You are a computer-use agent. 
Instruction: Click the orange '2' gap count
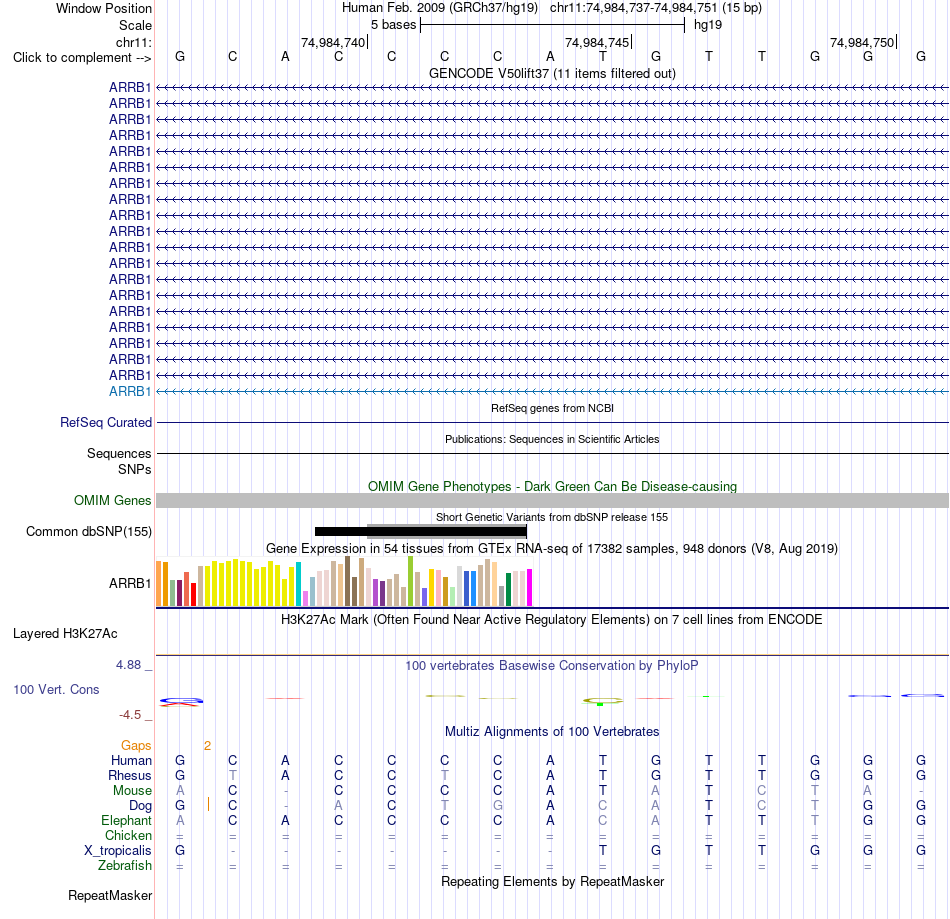point(207,746)
